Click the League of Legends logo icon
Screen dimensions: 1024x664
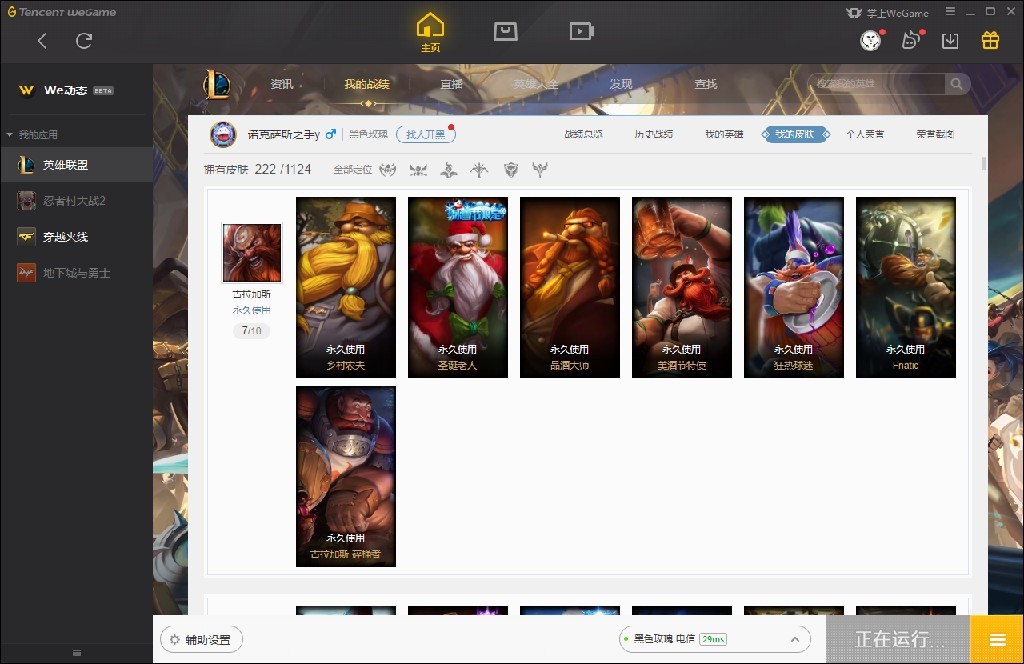point(217,85)
